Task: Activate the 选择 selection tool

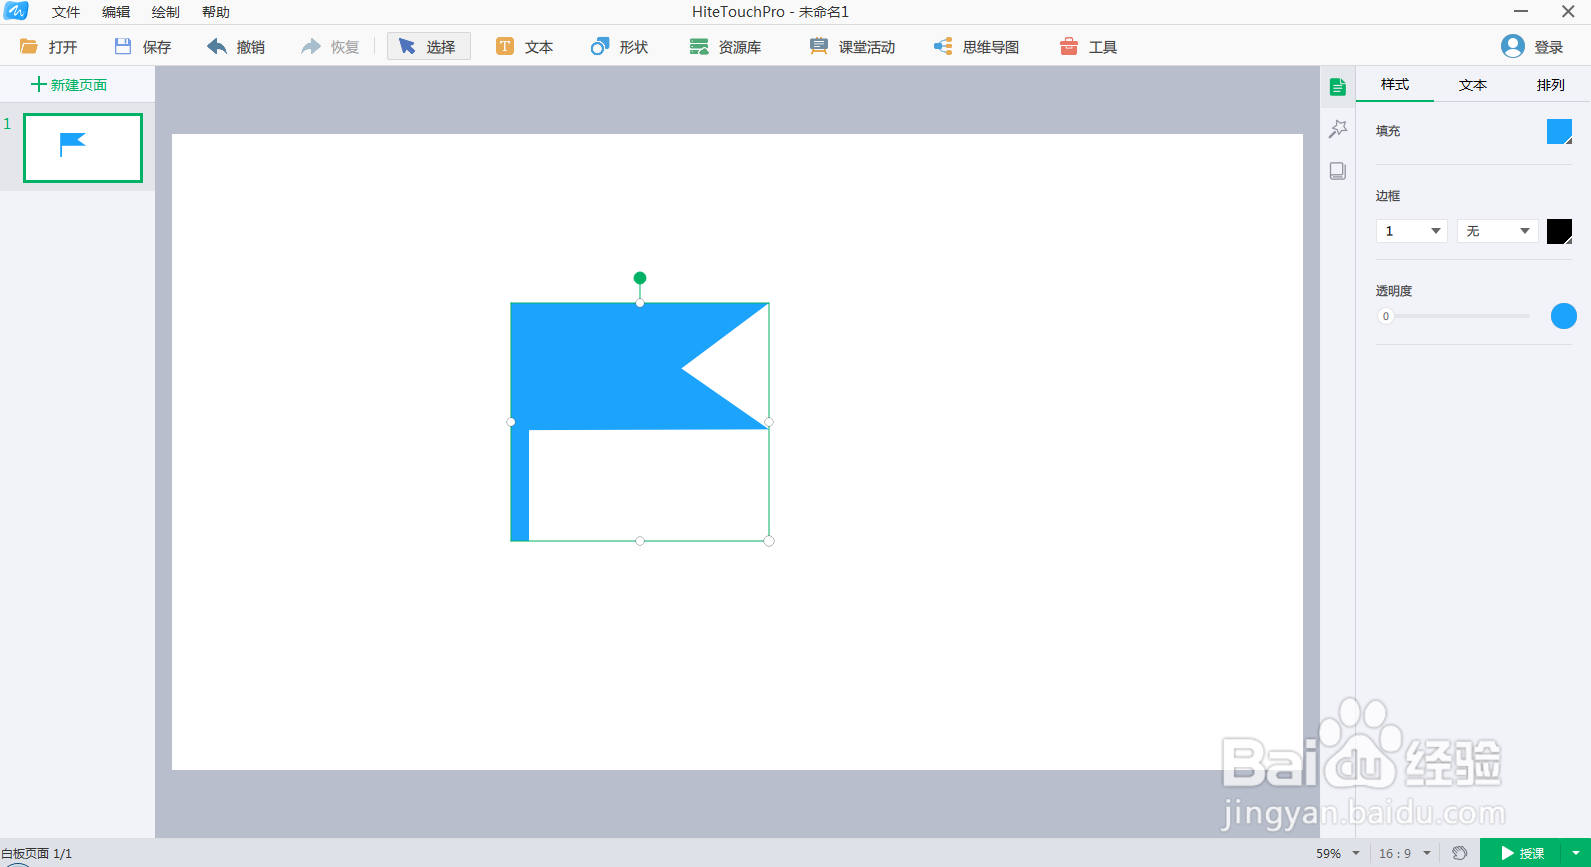Action: 428,47
